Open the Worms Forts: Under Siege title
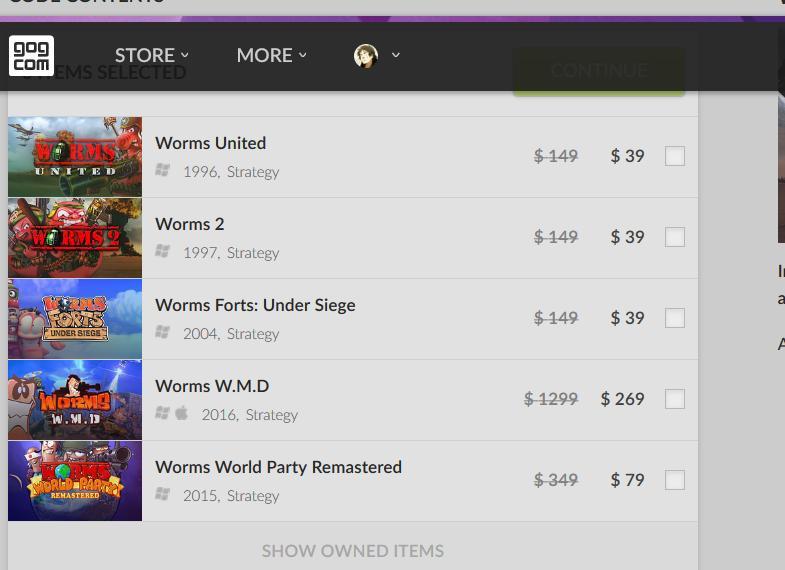Screen dimensions: 785x570 pos(255,305)
